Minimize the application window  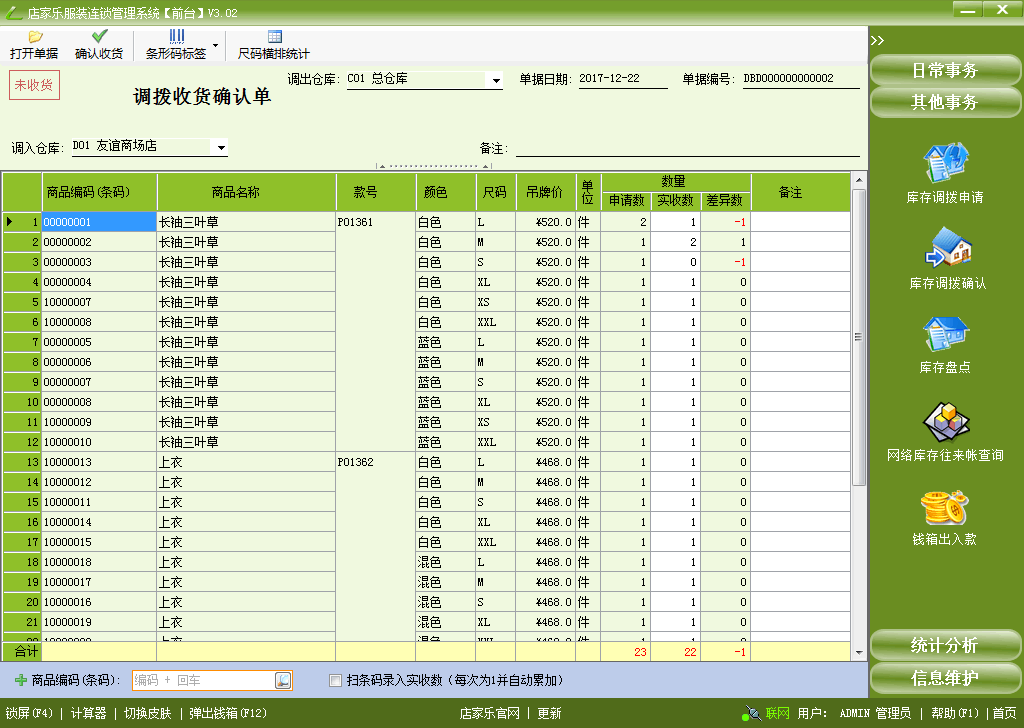click(968, 10)
